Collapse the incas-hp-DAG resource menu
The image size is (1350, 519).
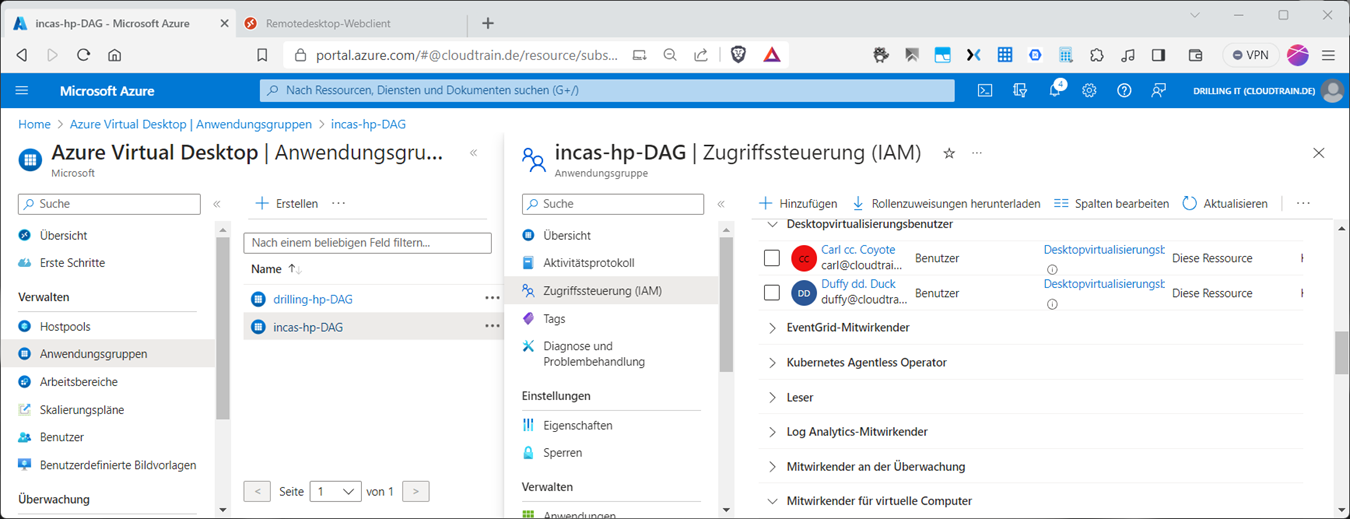721,204
